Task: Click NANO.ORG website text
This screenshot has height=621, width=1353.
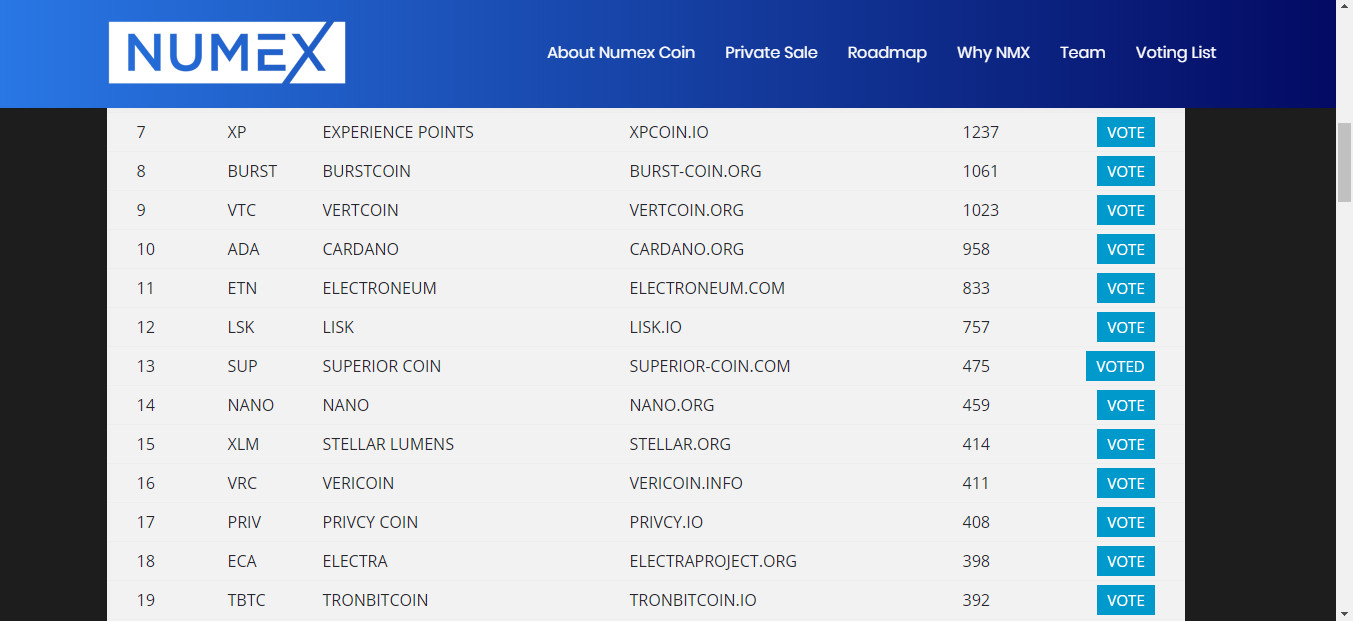Action: pos(671,405)
